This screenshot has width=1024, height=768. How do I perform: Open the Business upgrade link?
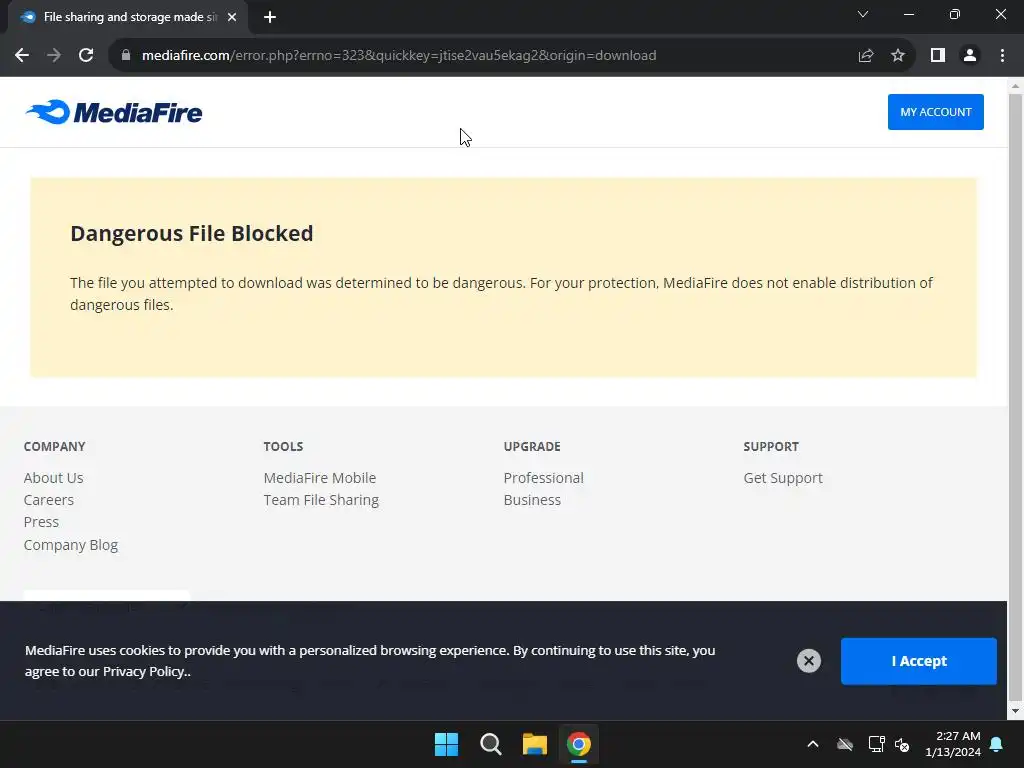click(532, 500)
